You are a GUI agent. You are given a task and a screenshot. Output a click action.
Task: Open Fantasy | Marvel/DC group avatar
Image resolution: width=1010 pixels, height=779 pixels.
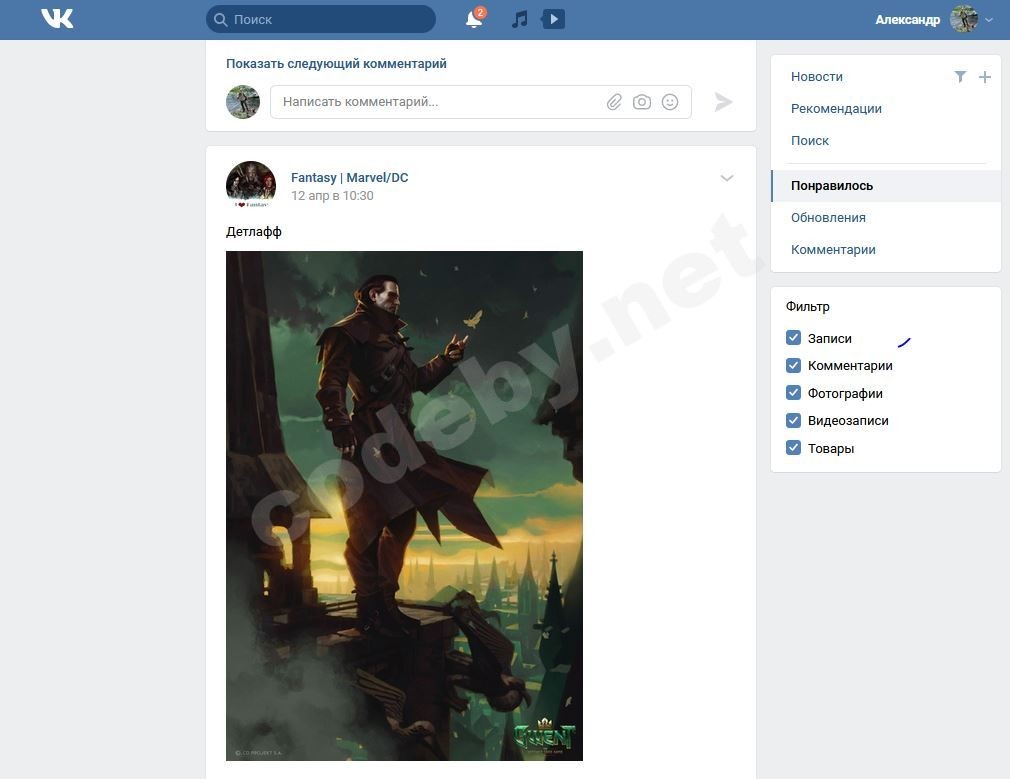tap(251, 185)
